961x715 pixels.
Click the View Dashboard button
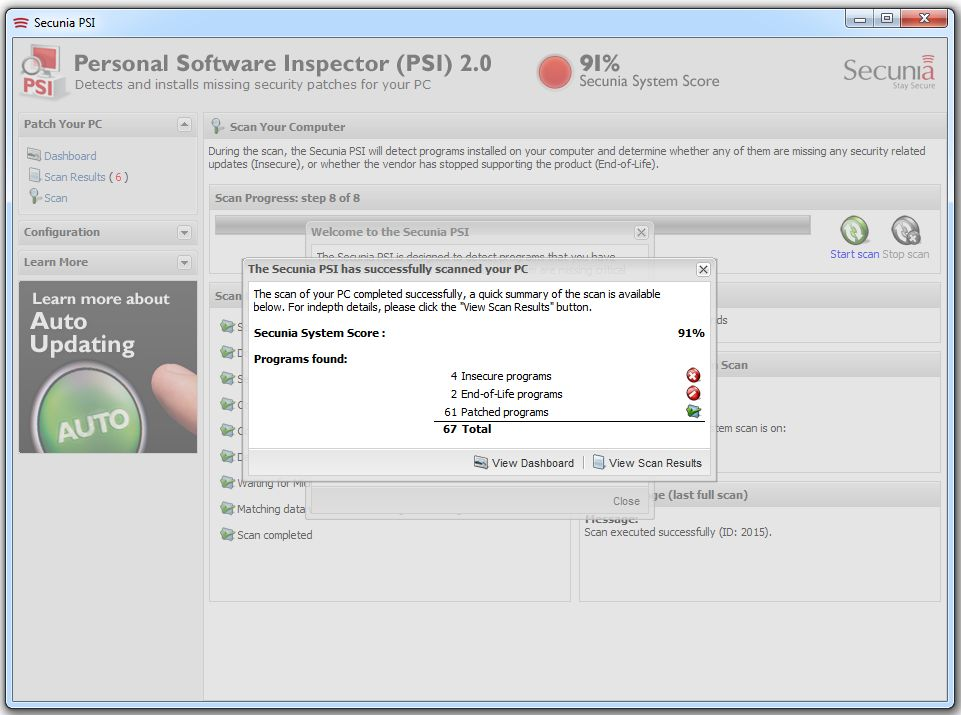coord(524,463)
